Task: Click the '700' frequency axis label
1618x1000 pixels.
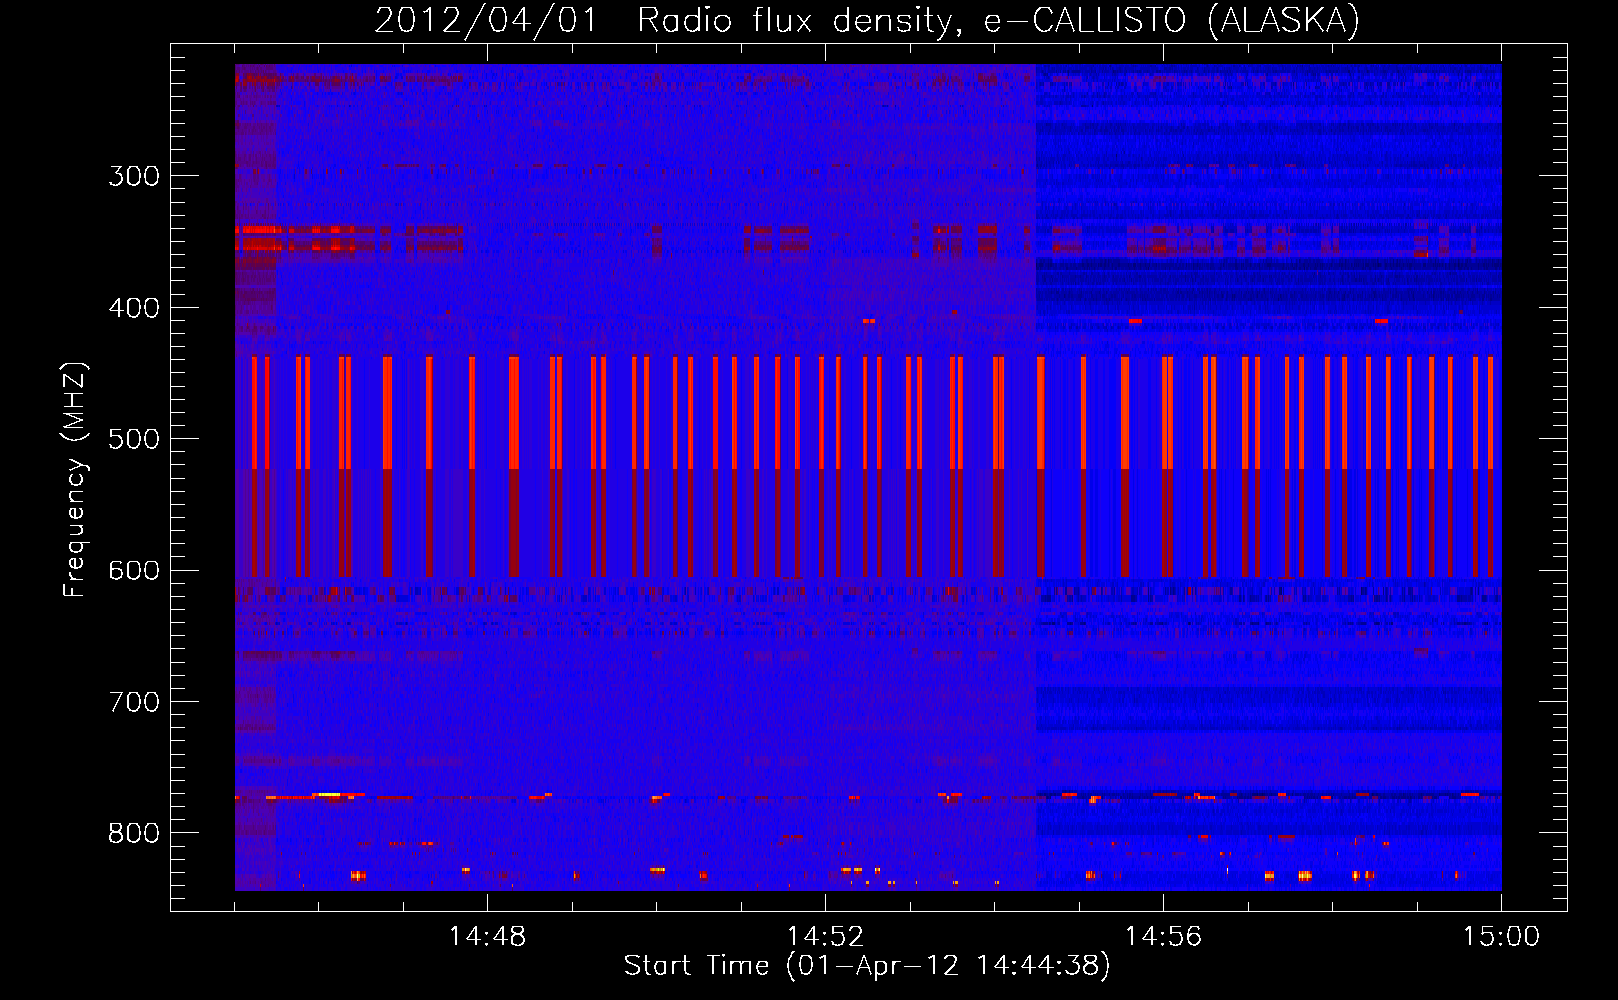Action: pos(134,702)
